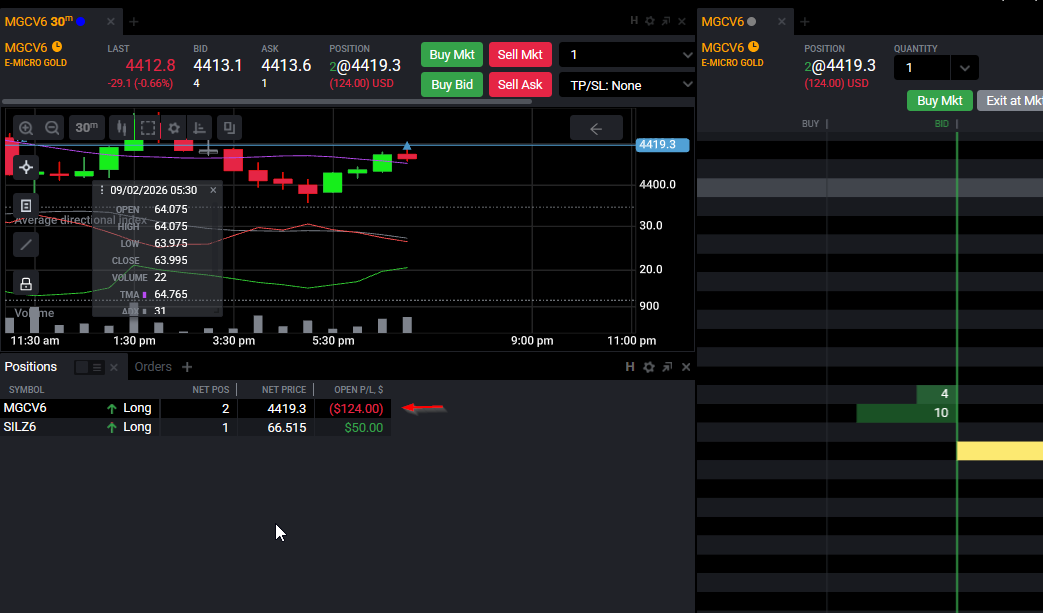The image size is (1043, 613).
Task: Open the chart data box tool
Action: tap(26, 206)
